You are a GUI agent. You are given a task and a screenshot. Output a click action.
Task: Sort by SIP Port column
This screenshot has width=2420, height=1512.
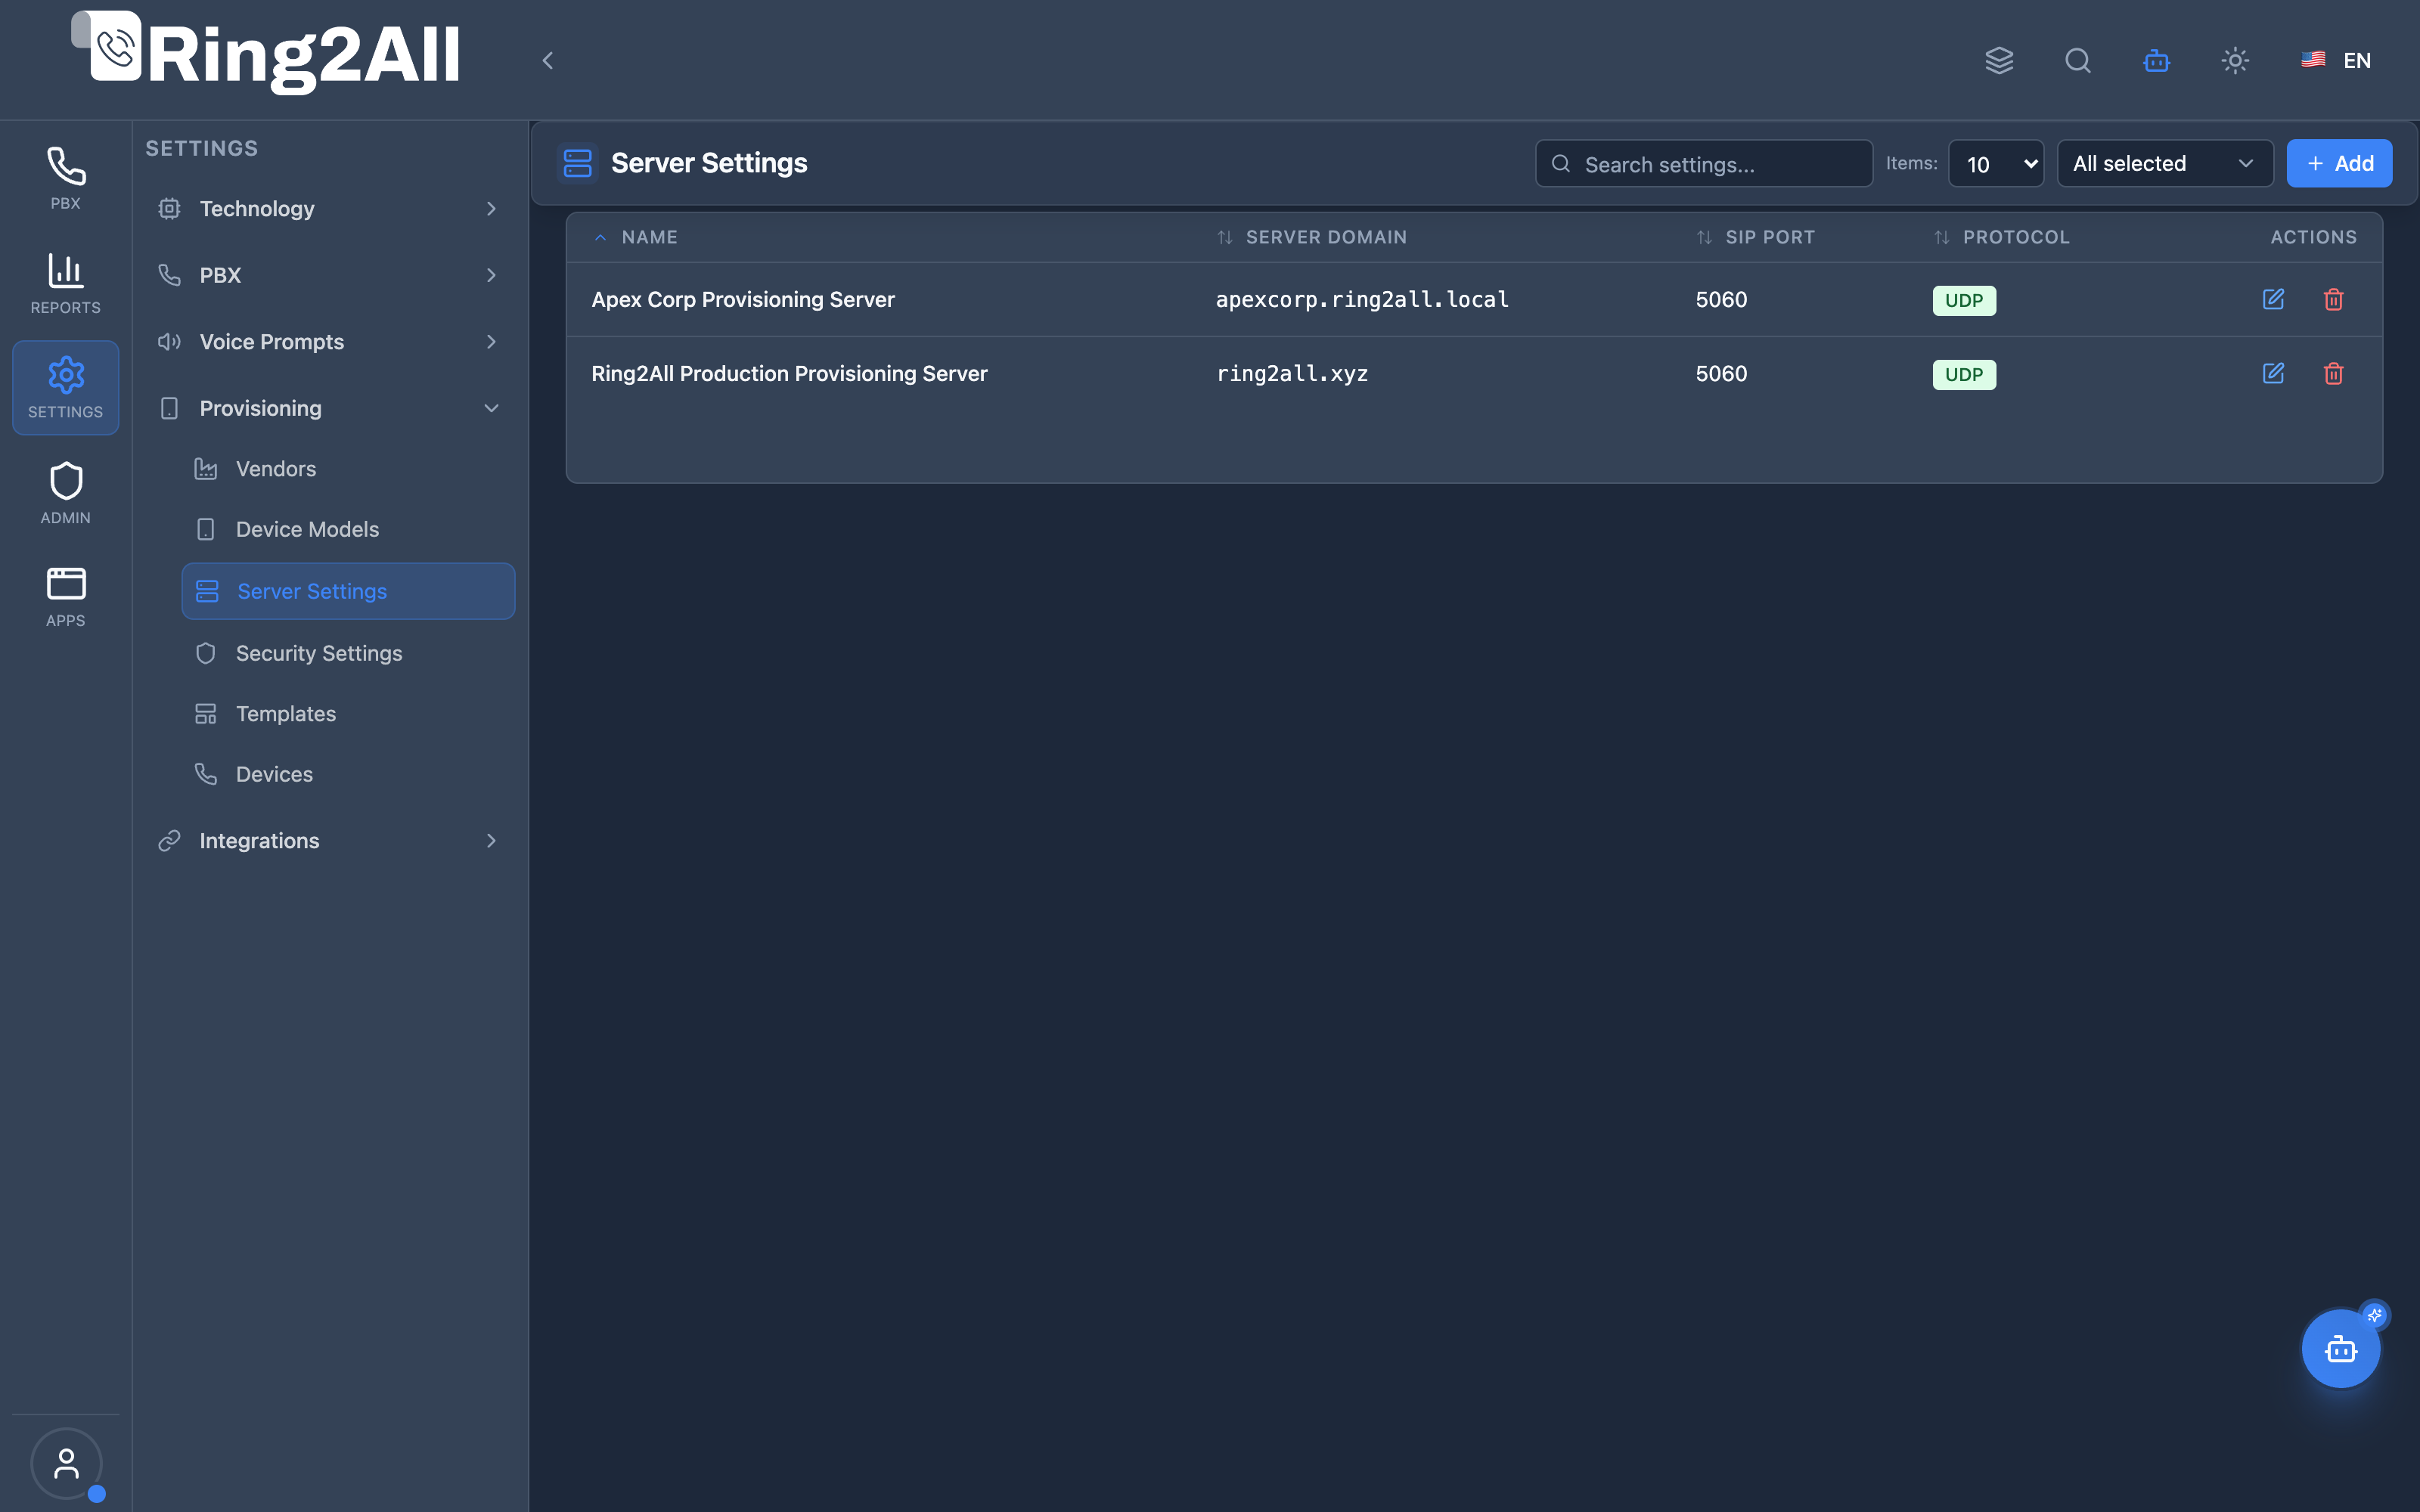(1755, 237)
